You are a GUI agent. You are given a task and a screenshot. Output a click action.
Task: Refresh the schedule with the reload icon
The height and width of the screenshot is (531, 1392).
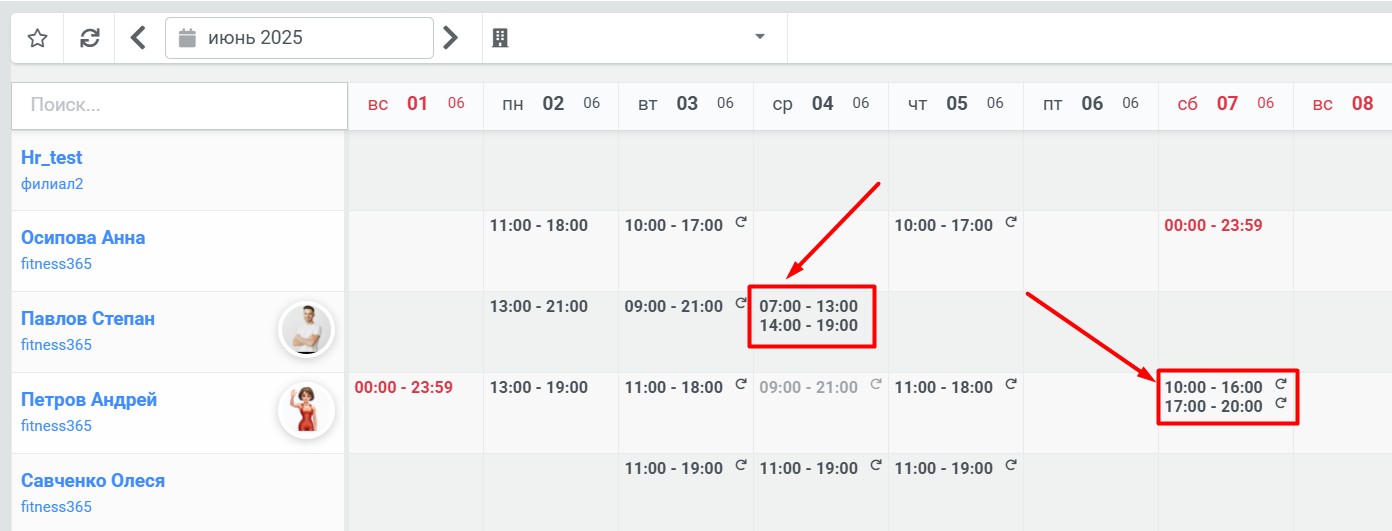(x=90, y=38)
